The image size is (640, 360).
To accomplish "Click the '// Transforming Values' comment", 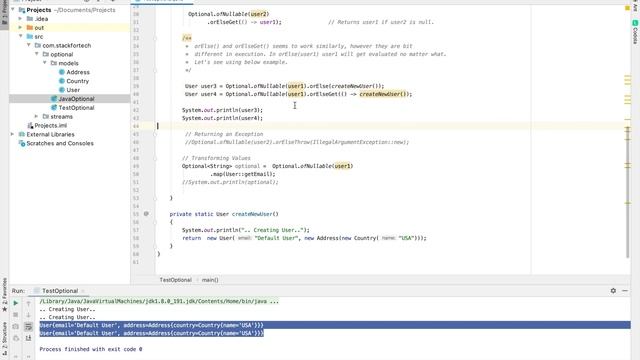I will 216,158.
